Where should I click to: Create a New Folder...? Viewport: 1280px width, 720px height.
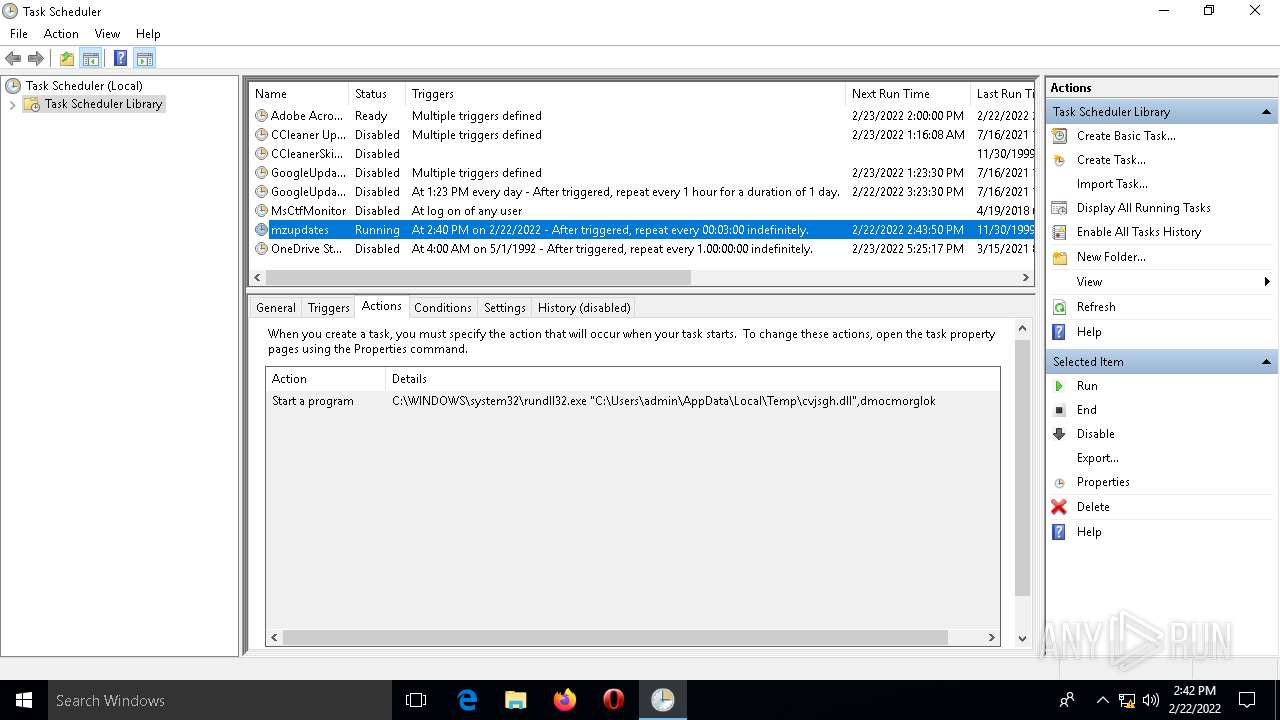tap(1111, 257)
